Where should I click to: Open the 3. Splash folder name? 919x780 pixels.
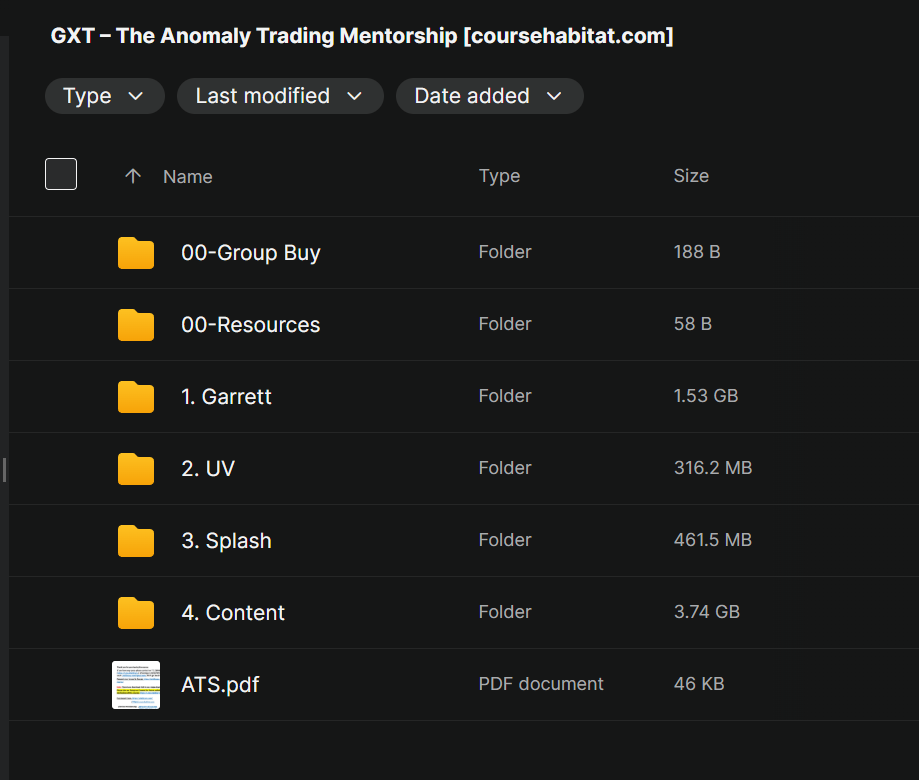226,541
